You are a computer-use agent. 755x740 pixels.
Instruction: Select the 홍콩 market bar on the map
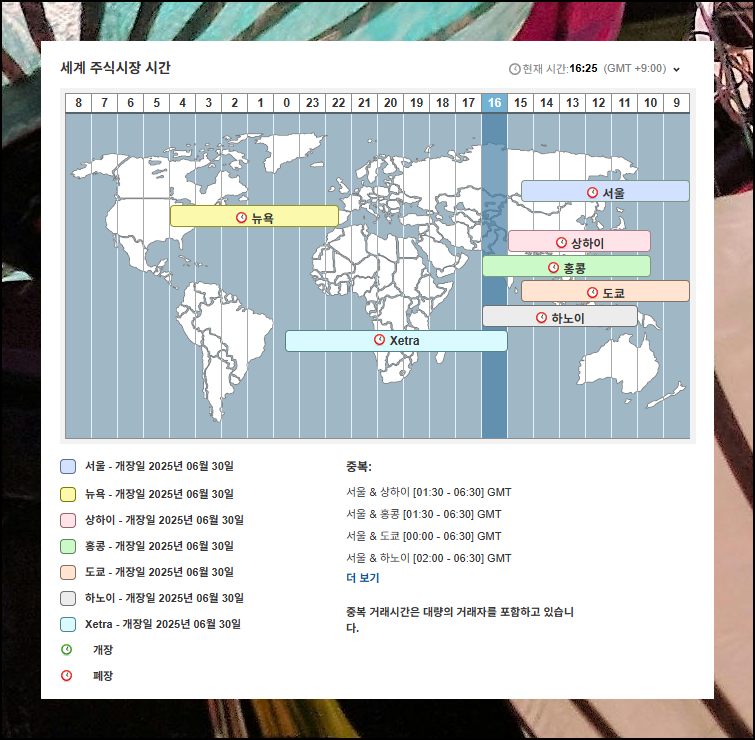click(x=566, y=266)
